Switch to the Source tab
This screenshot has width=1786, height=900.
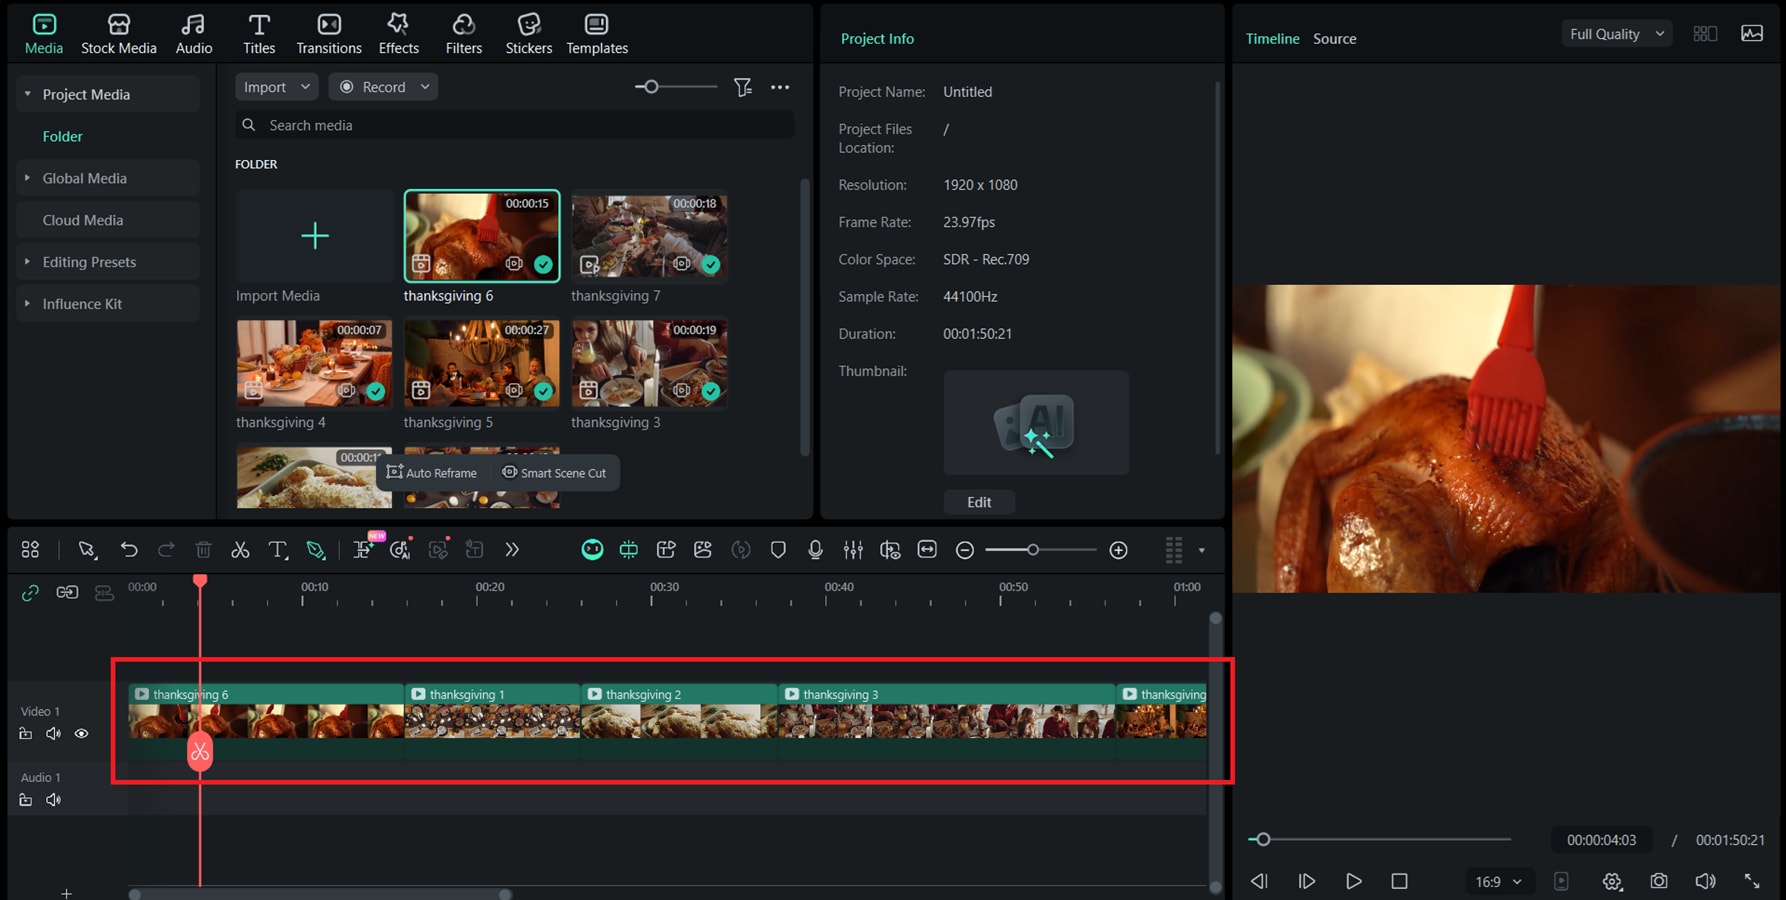click(1334, 39)
